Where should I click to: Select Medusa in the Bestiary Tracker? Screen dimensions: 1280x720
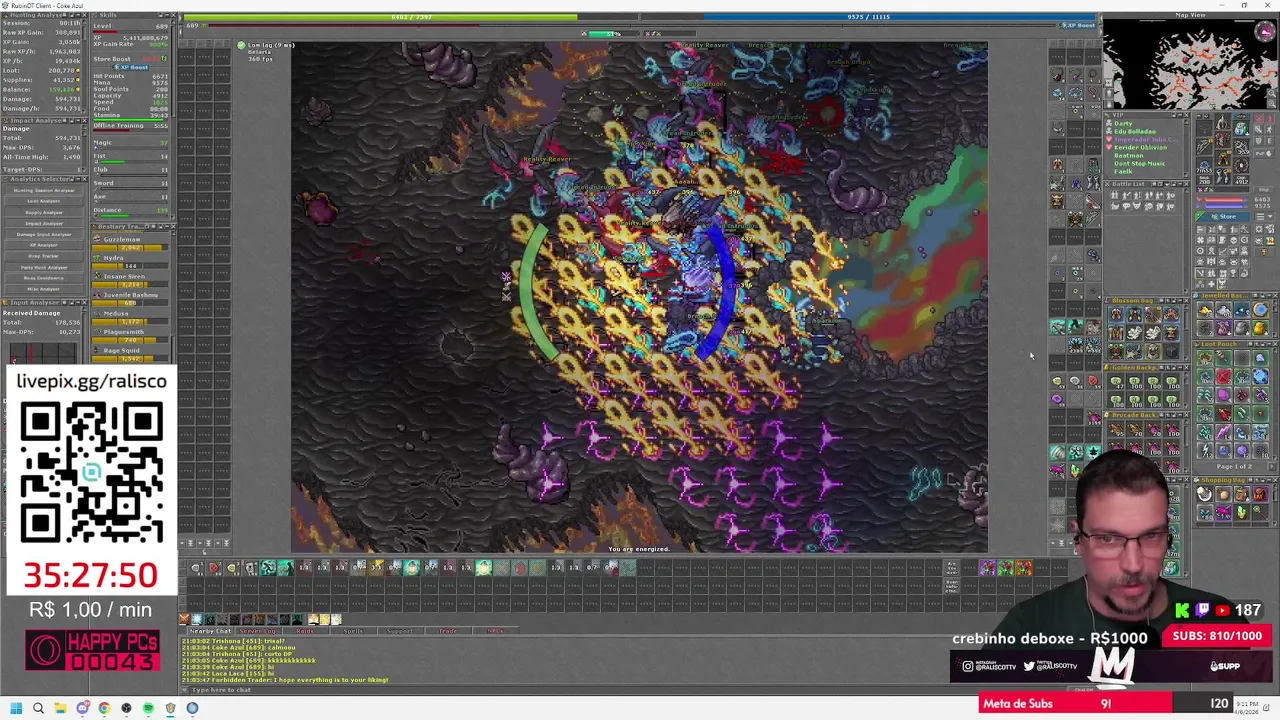pyautogui.click(x=132, y=317)
